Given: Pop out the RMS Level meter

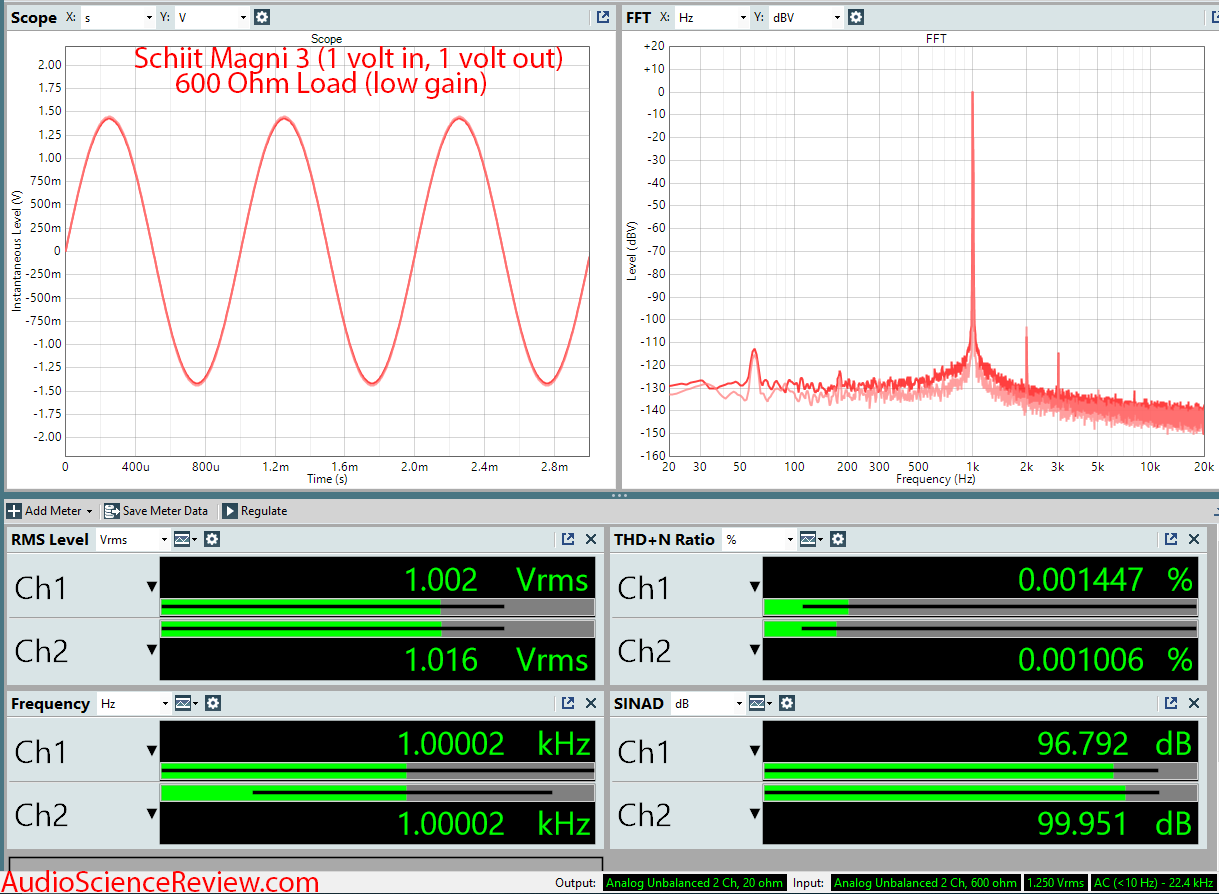Looking at the screenshot, I should (x=568, y=539).
